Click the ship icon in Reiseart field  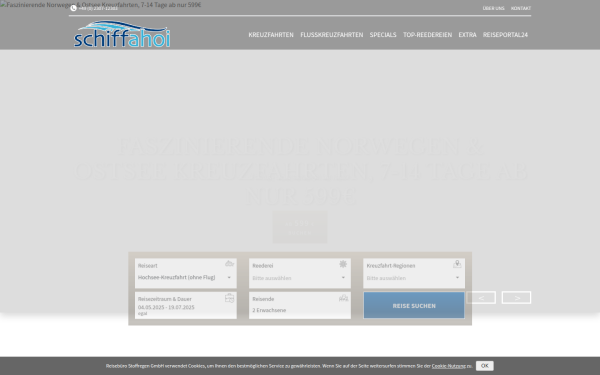(229, 264)
